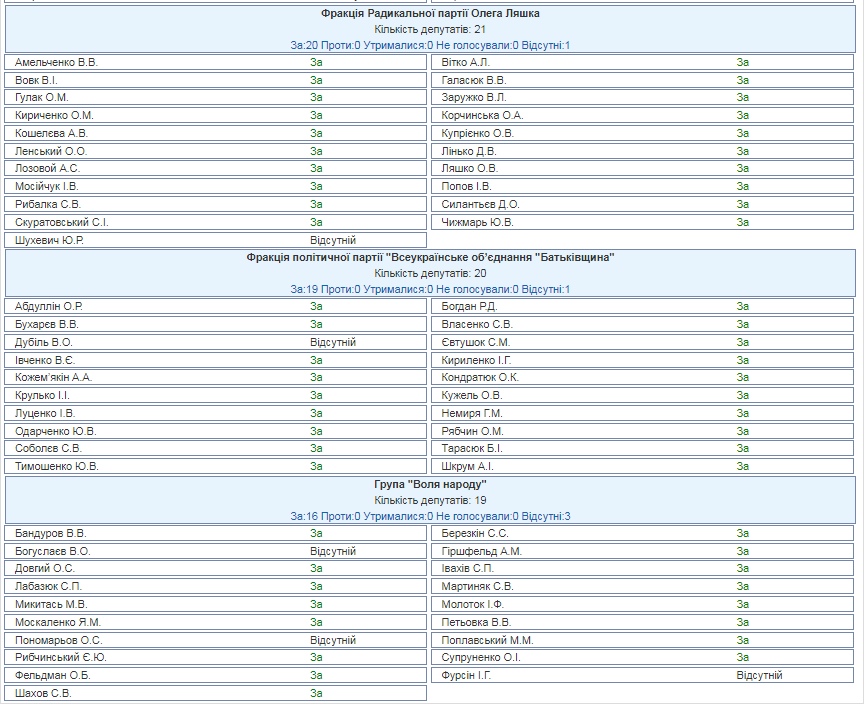Click deputy Корчинська О.А.

pos(482,116)
